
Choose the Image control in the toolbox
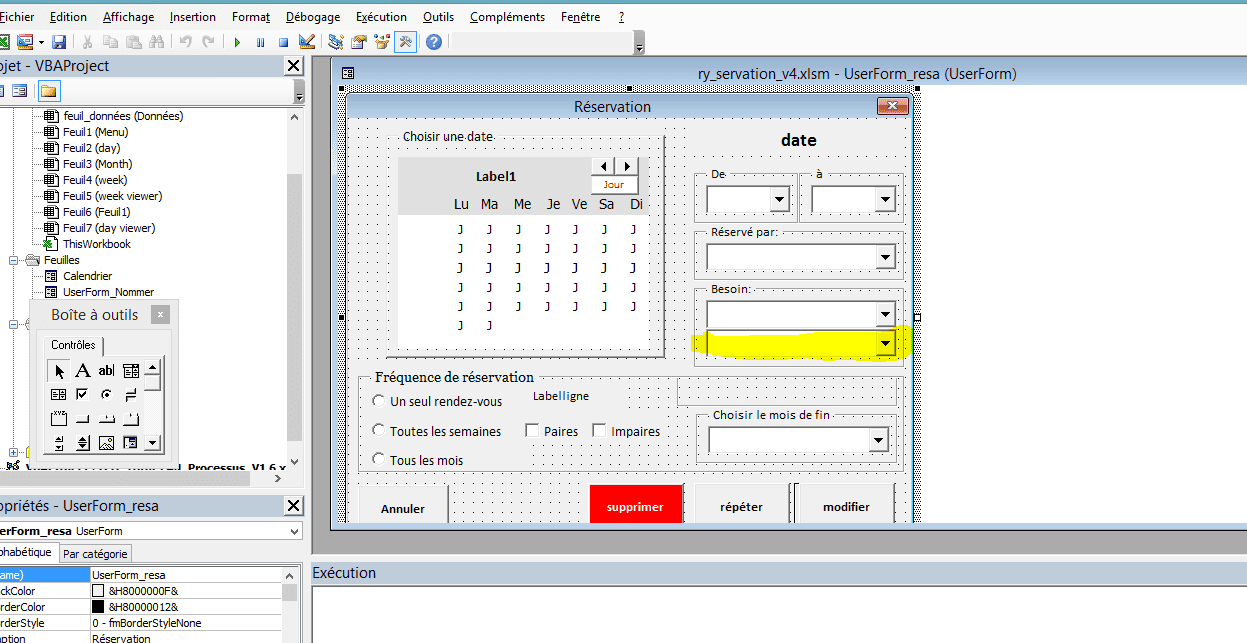[x=106, y=442]
